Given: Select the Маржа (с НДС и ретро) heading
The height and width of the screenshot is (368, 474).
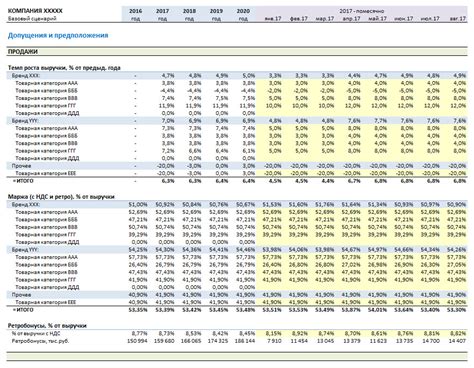Looking at the screenshot, I should [x=61, y=197].
